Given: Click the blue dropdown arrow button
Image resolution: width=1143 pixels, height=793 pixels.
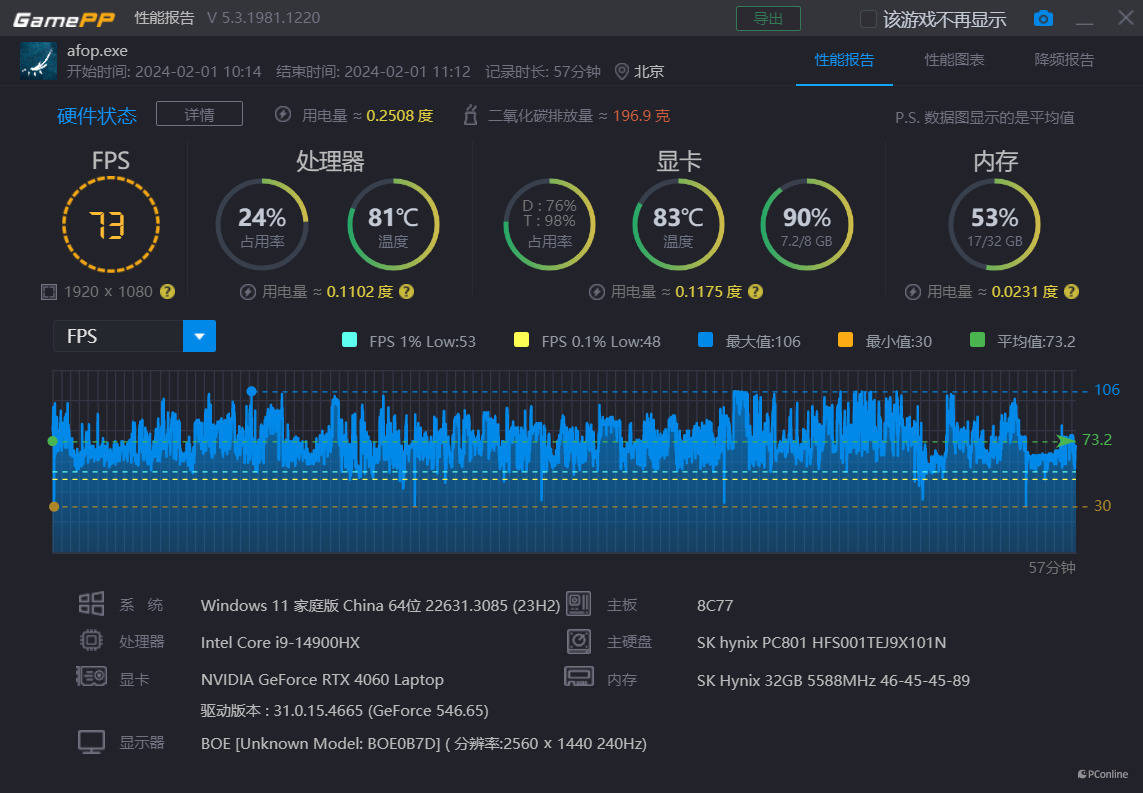Looking at the screenshot, I should [199, 336].
